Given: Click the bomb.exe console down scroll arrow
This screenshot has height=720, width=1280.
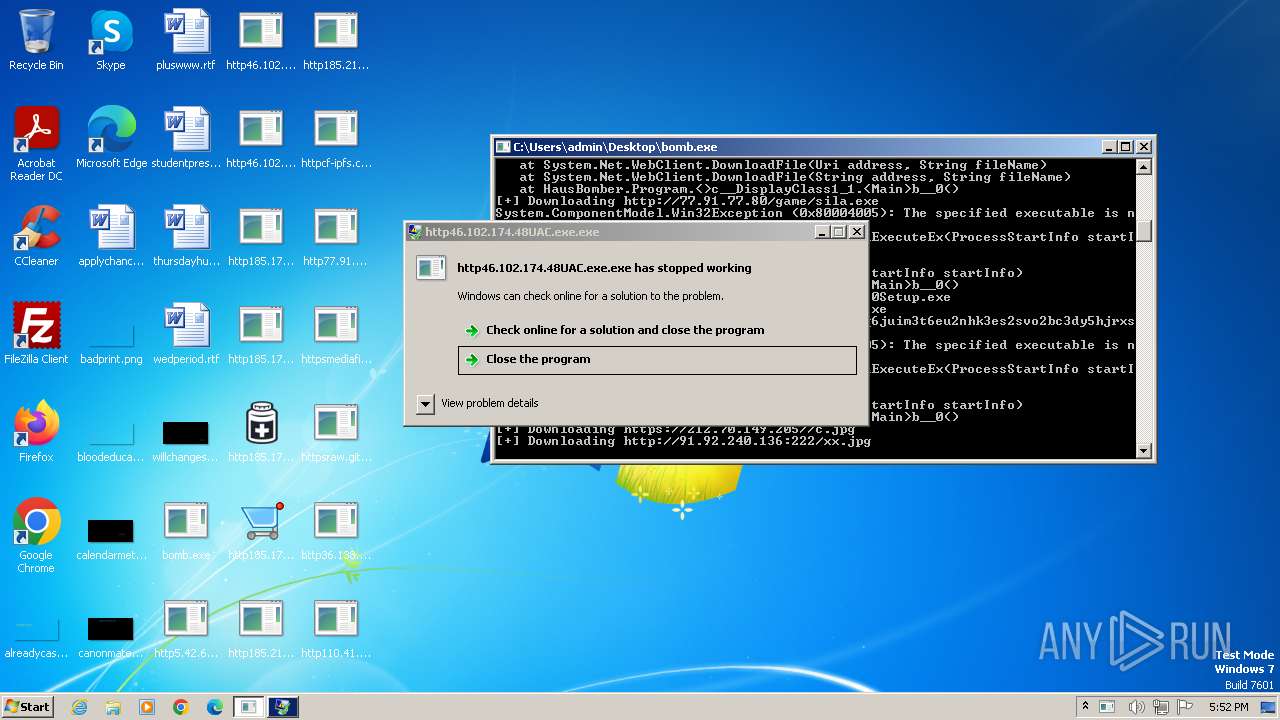Looking at the screenshot, I should pos(1144,451).
